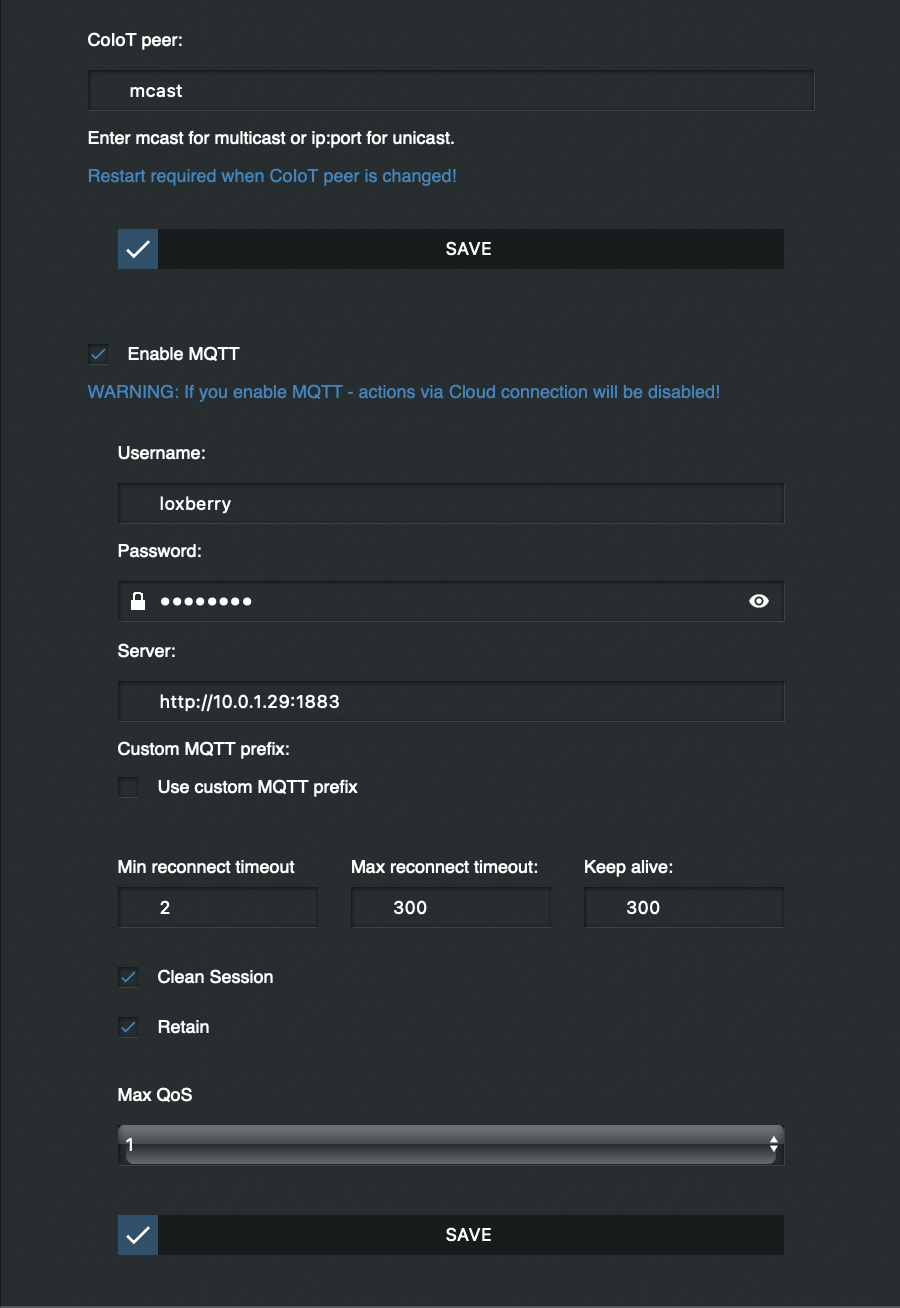900x1308 pixels.
Task: Click the Username field with loxberry
Action: [x=450, y=504]
